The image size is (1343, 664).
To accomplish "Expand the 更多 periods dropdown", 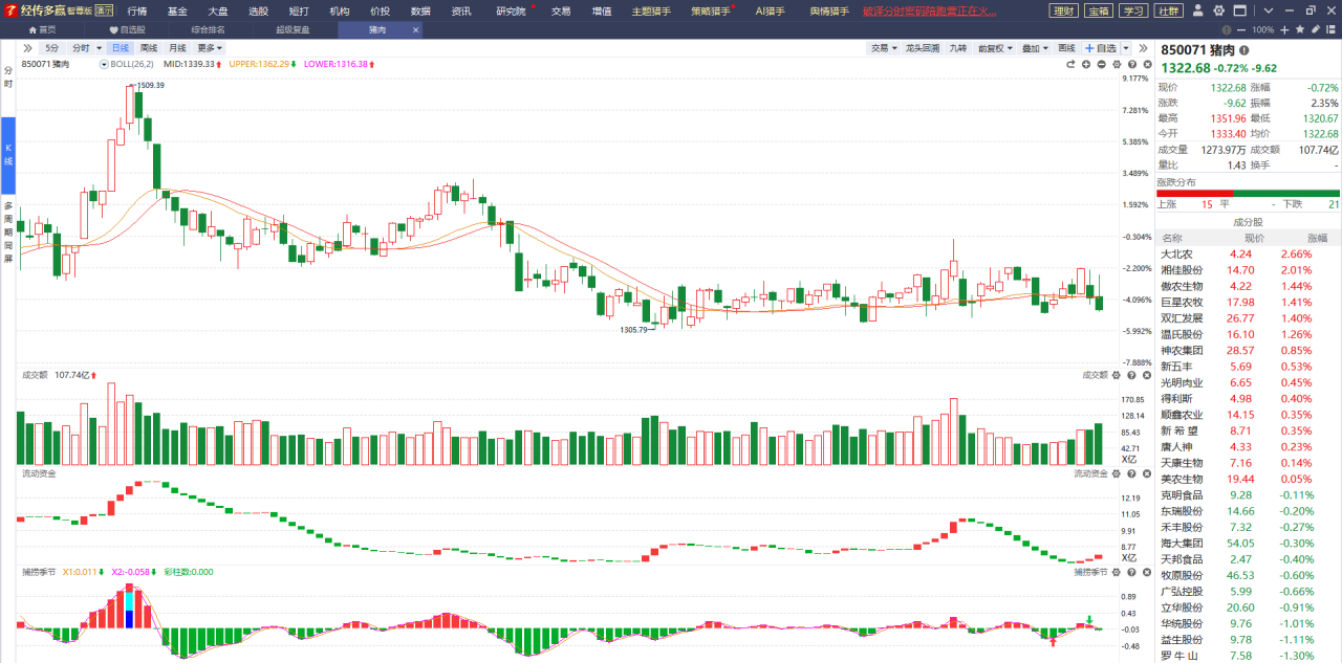I will point(209,48).
